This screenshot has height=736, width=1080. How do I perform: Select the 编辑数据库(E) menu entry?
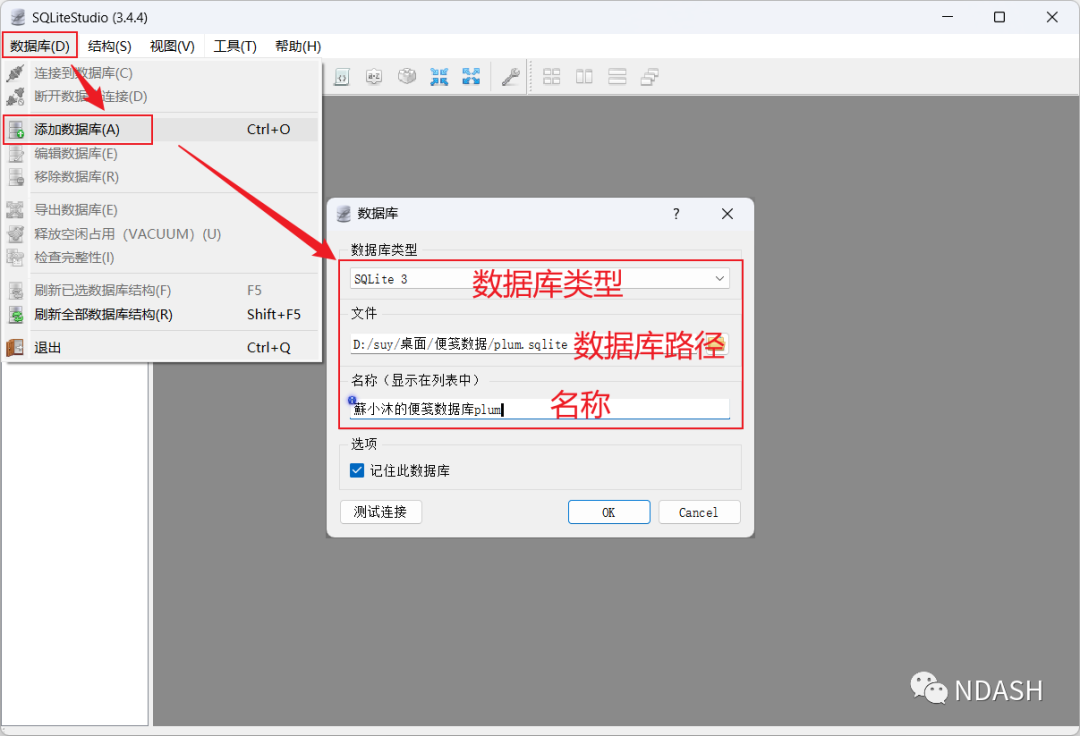[161, 154]
